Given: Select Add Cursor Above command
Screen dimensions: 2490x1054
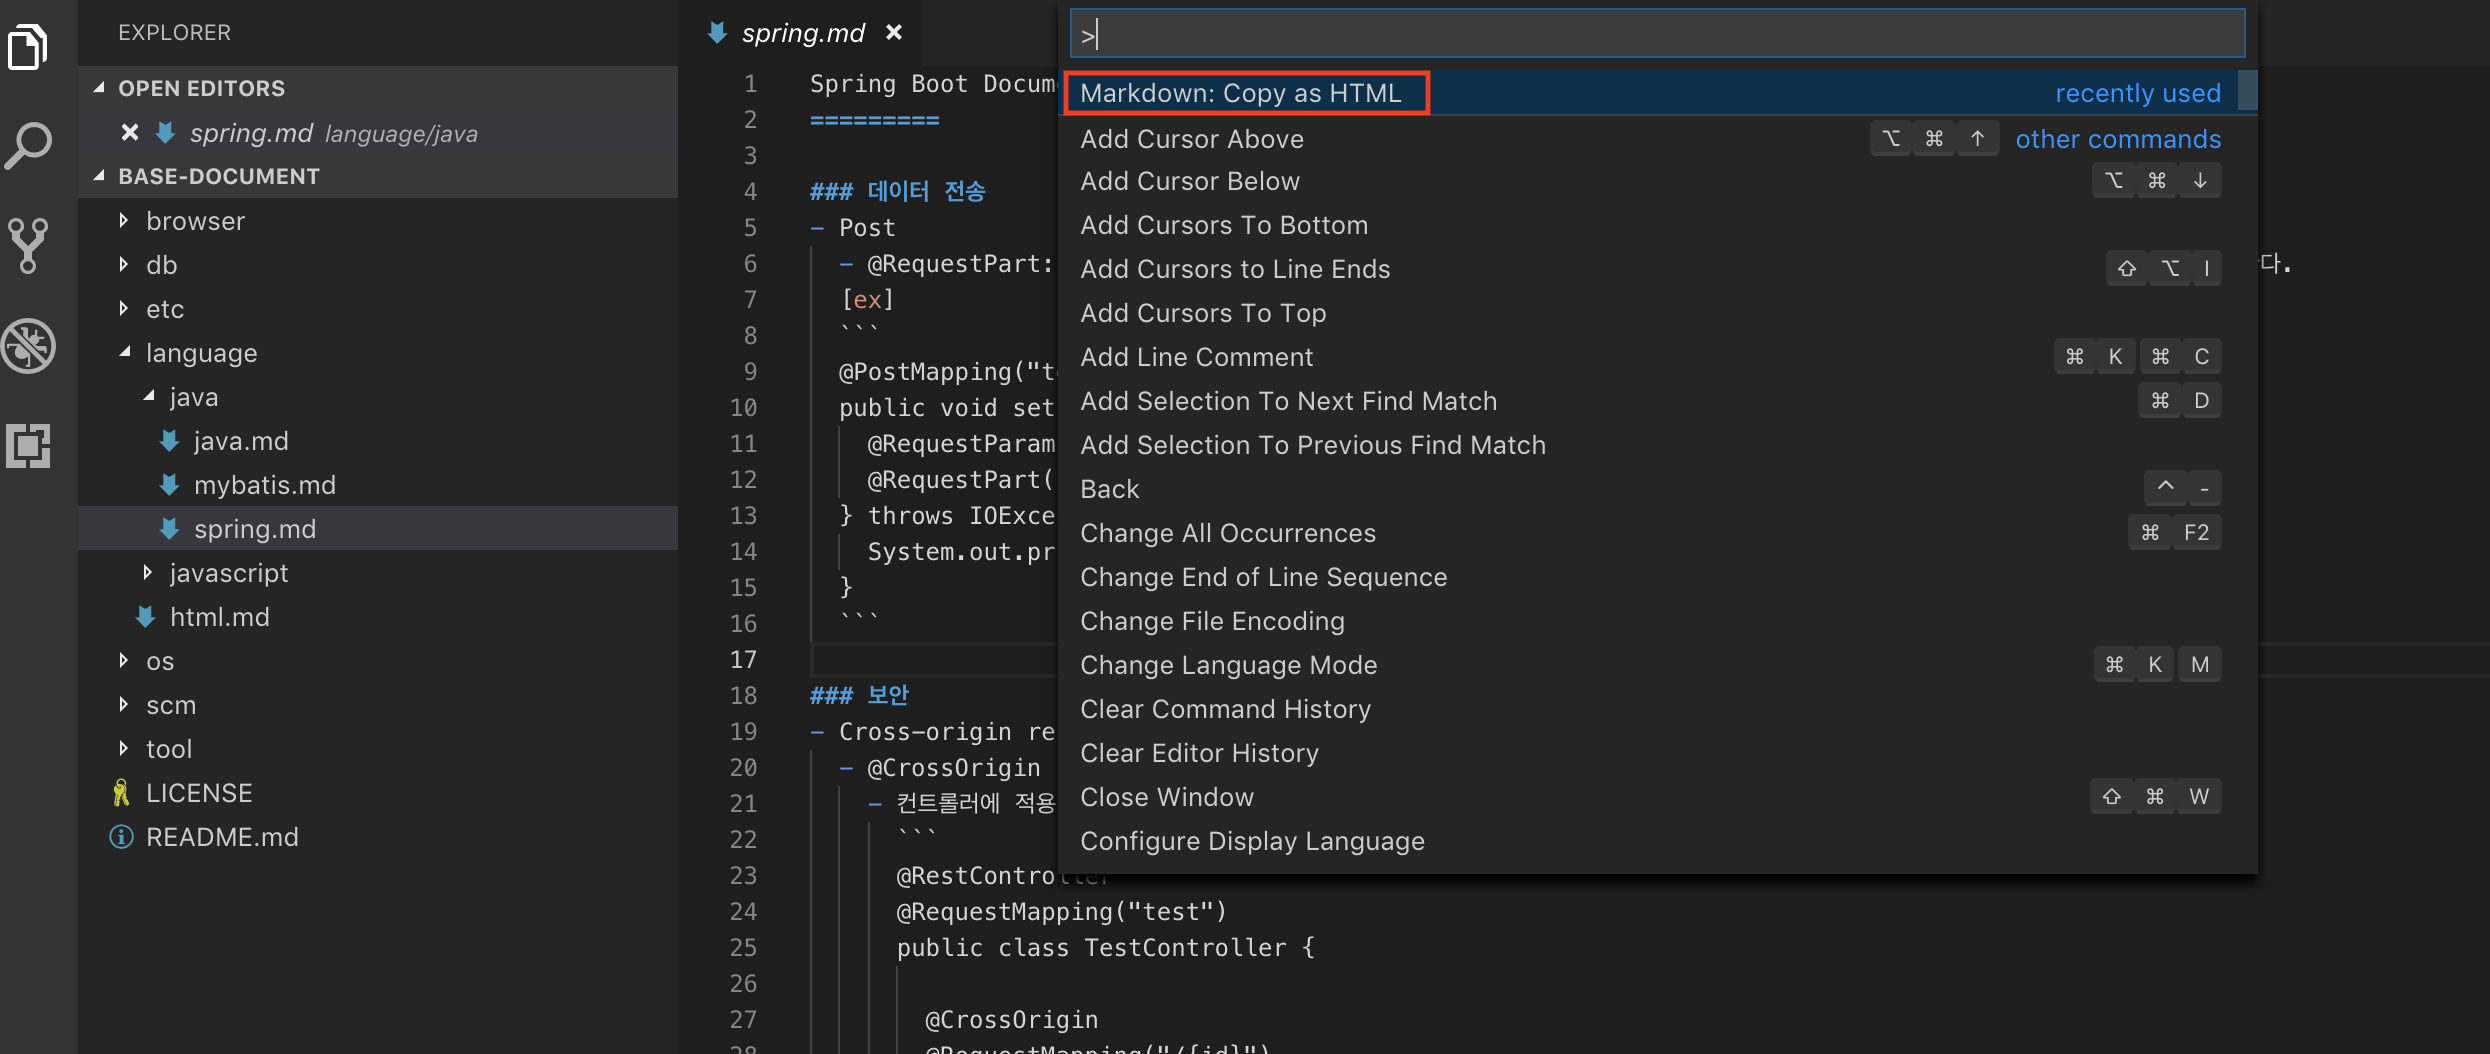Looking at the screenshot, I should pos(1657,139).
